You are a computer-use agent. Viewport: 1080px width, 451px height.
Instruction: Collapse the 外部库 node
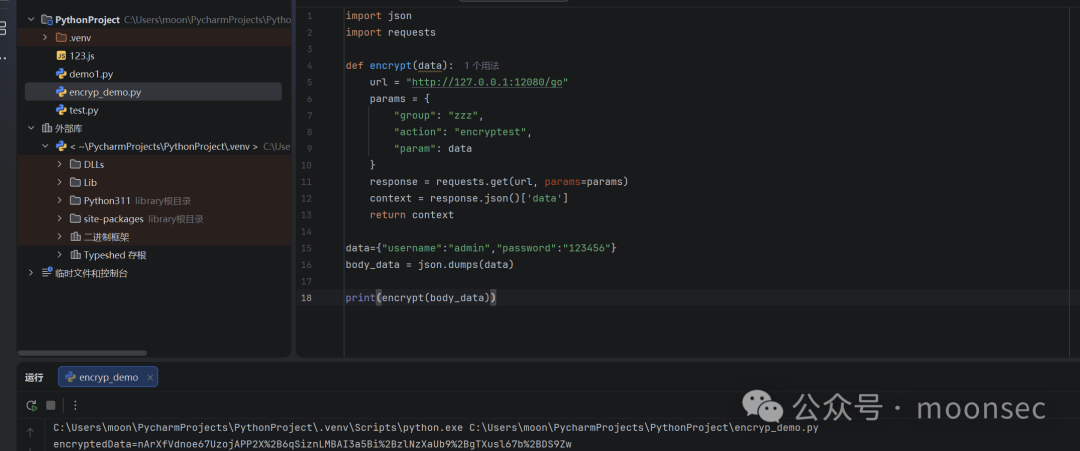point(31,128)
